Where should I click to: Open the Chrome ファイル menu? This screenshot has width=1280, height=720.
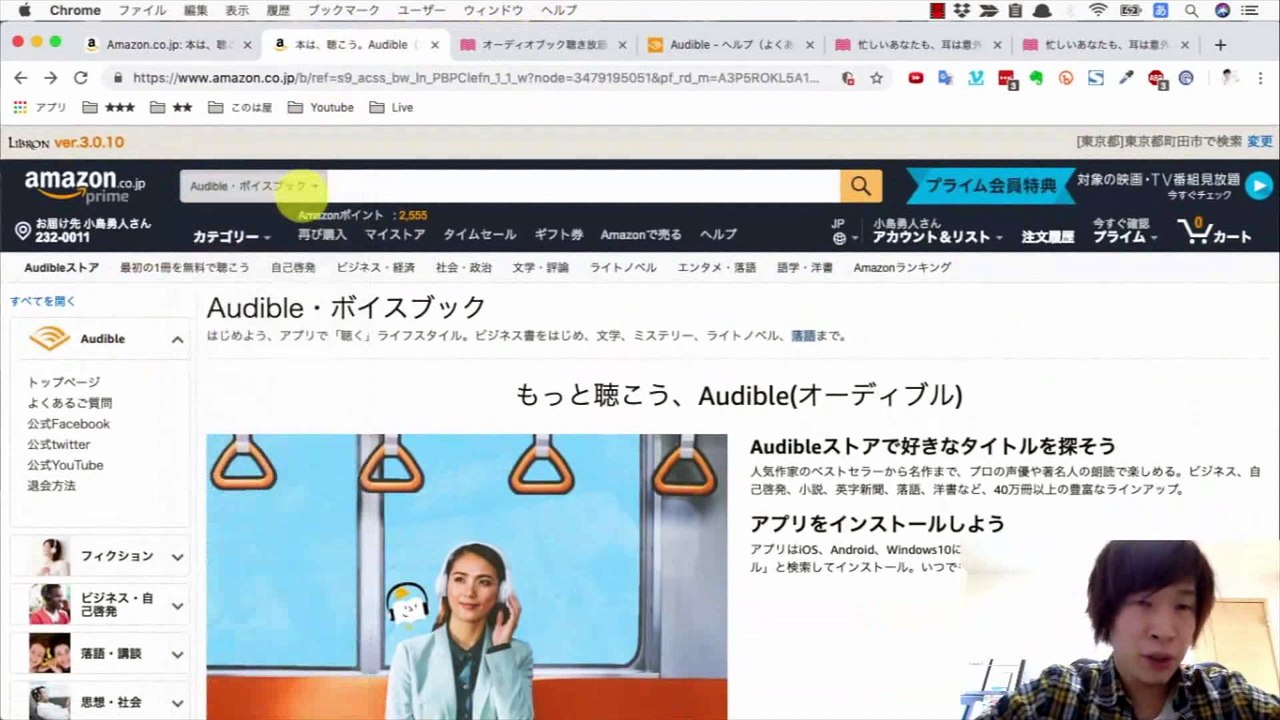[142, 11]
